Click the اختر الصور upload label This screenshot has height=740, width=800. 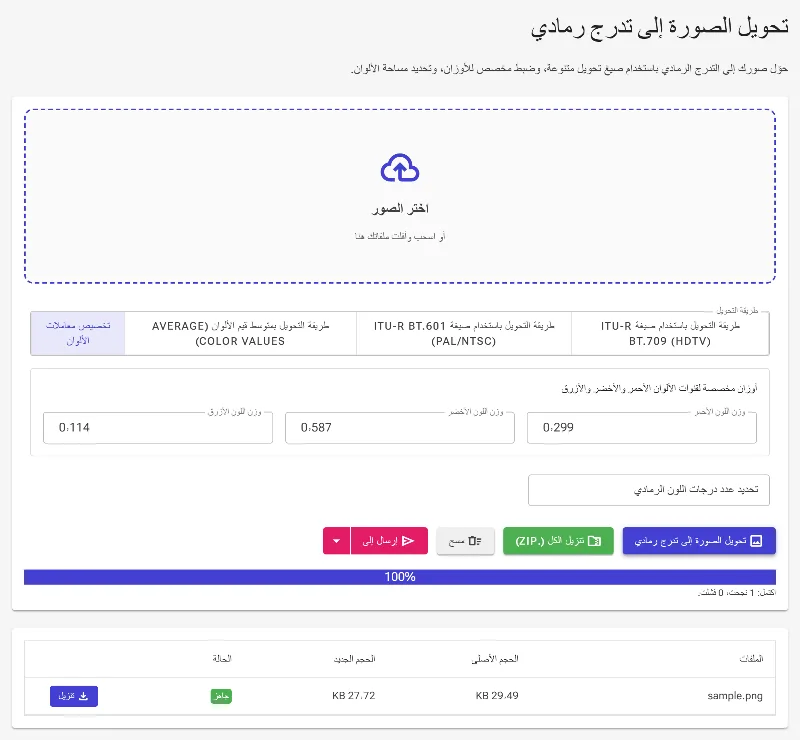pyautogui.click(x=400, y=208)
